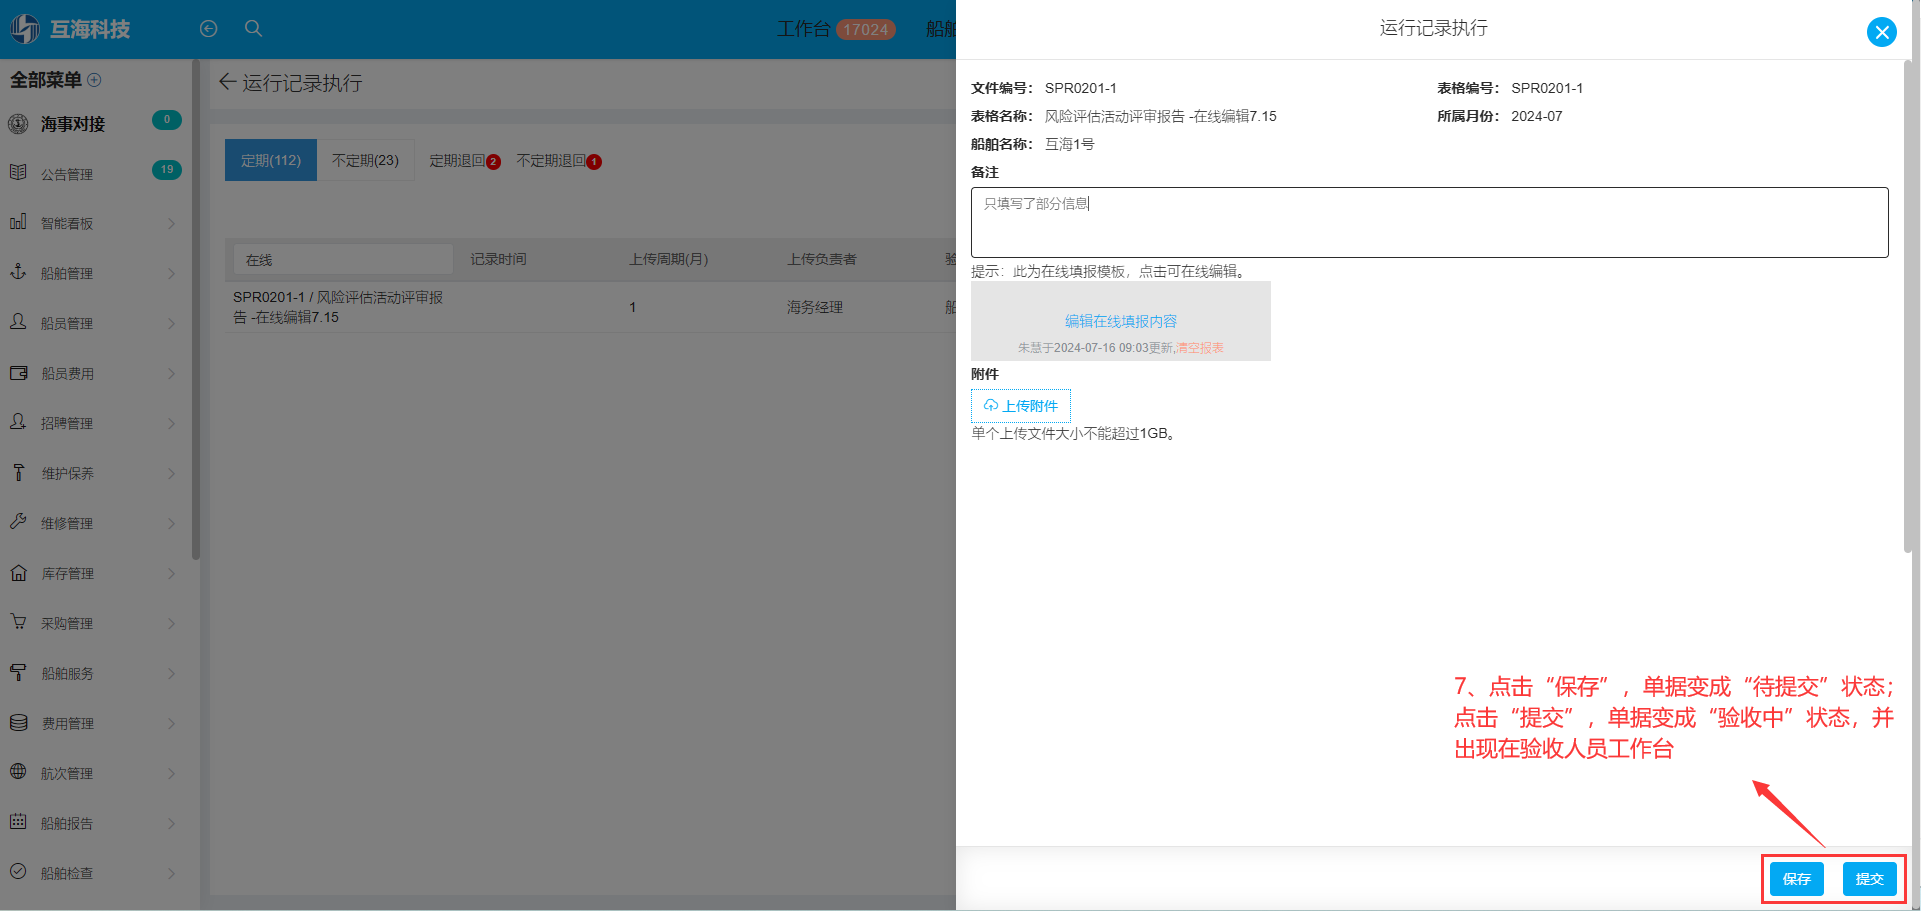Expand the 船舶报告 menu chevron
The height and width of the screenshot is (911, 1921).
171,823
